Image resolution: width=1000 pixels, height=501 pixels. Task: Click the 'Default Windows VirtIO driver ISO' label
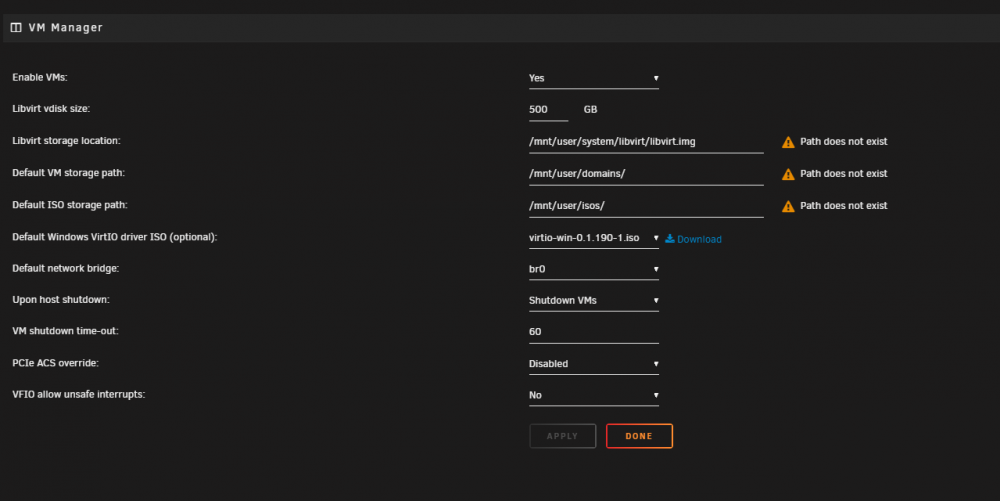[x=115, y=236]
